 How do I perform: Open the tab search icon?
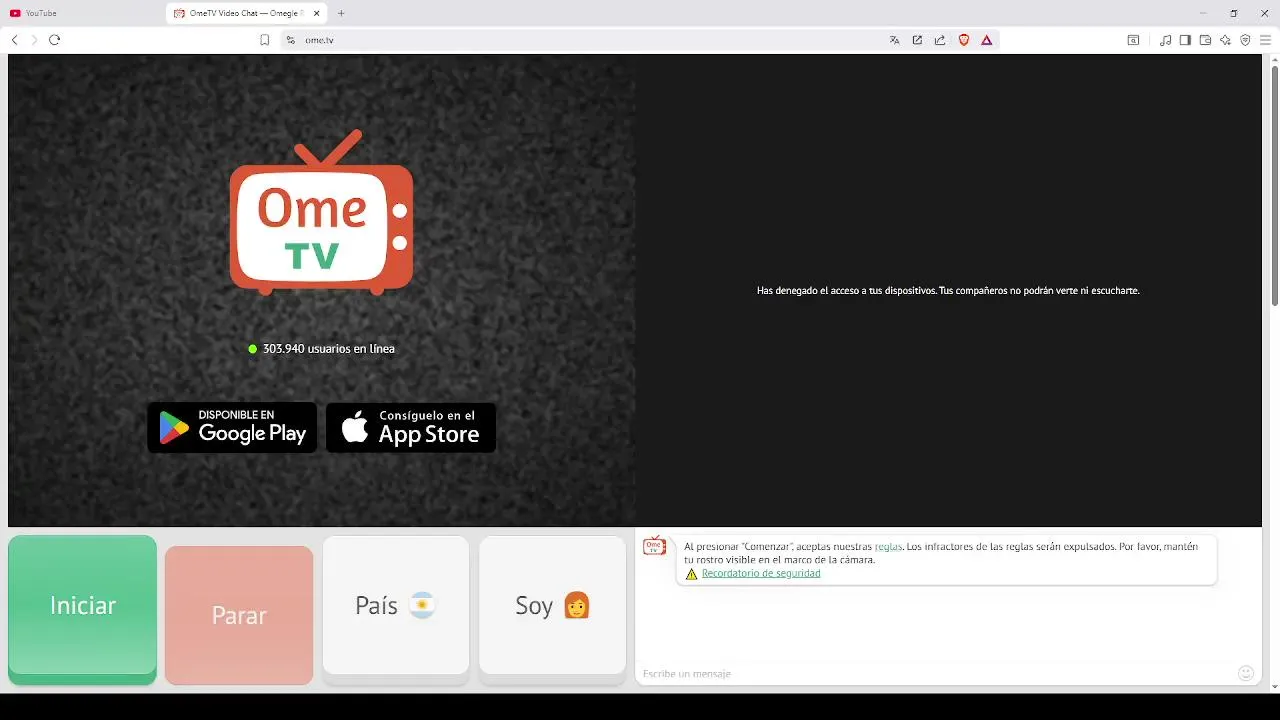click(1133, 40)
